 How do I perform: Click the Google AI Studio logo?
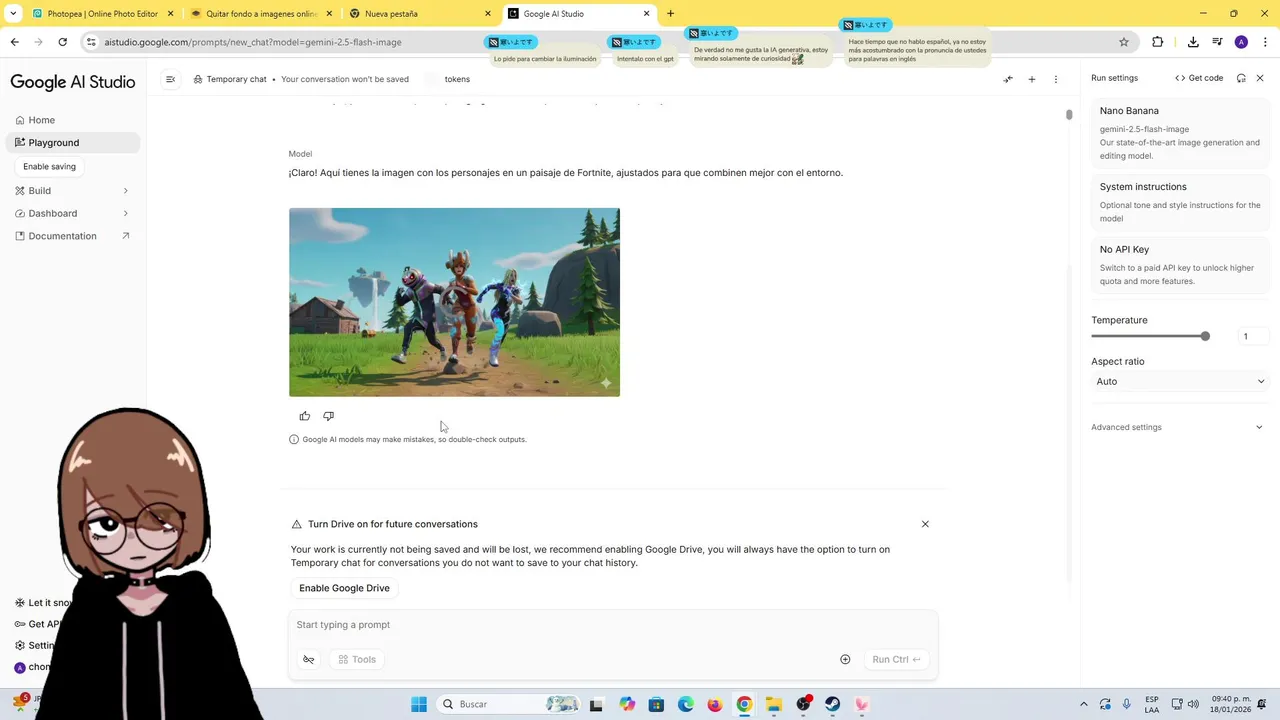tap(73, 82)
